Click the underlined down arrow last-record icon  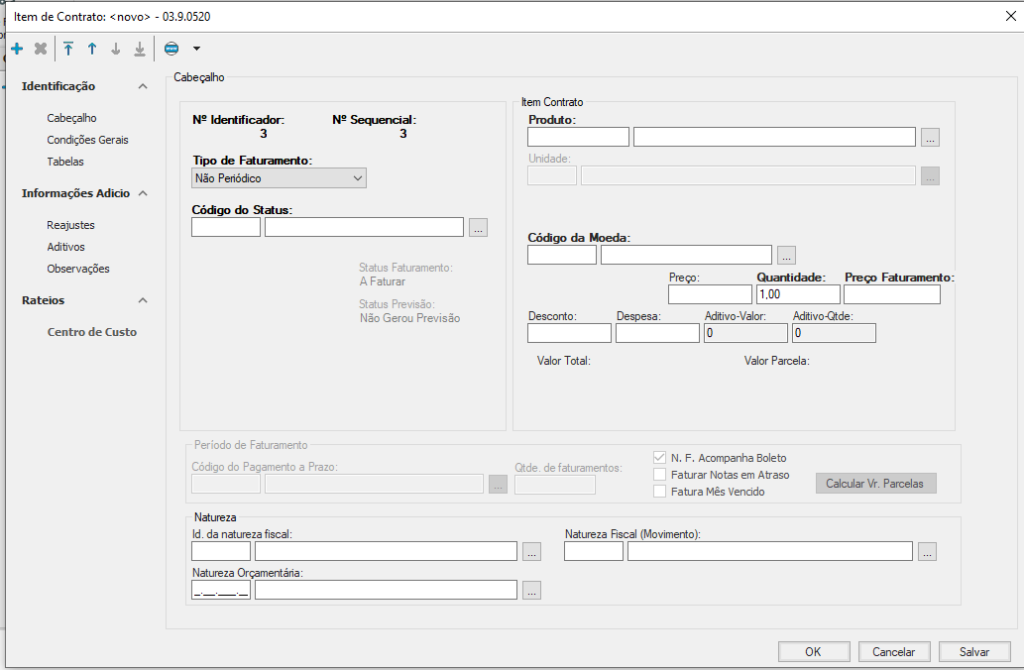(140, 48)
